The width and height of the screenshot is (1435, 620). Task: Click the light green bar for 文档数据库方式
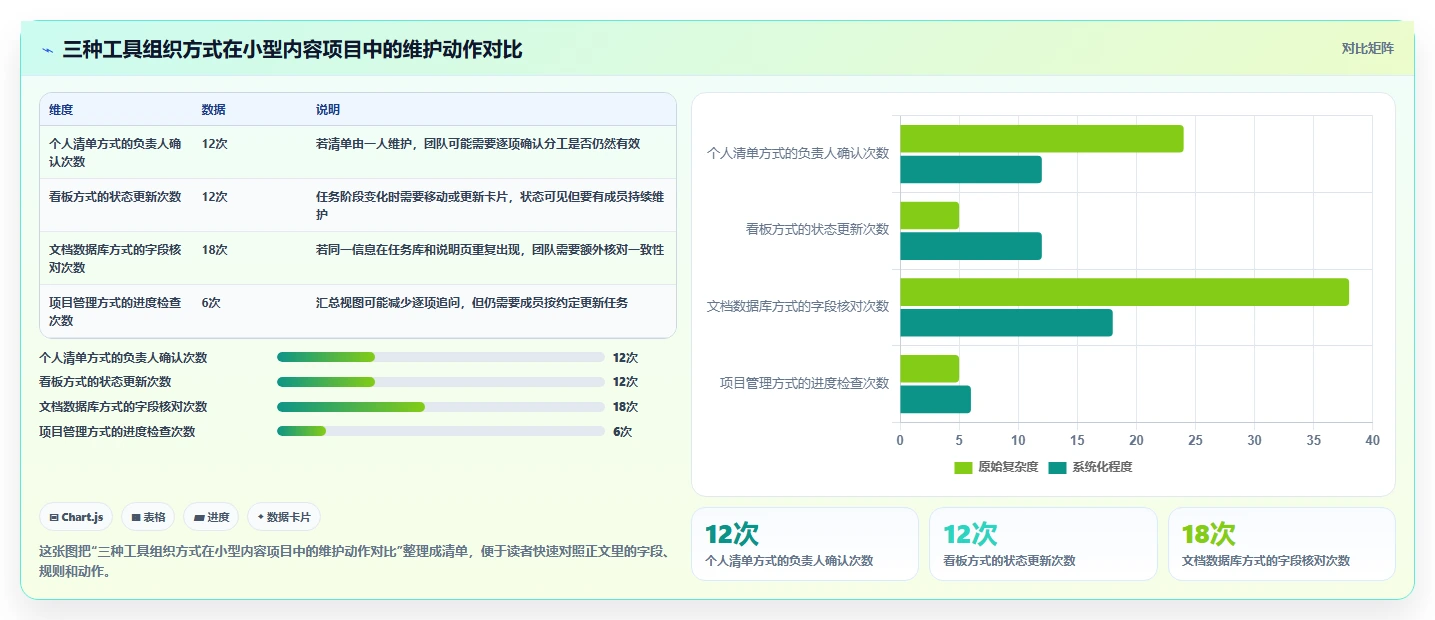[1124, 292]
